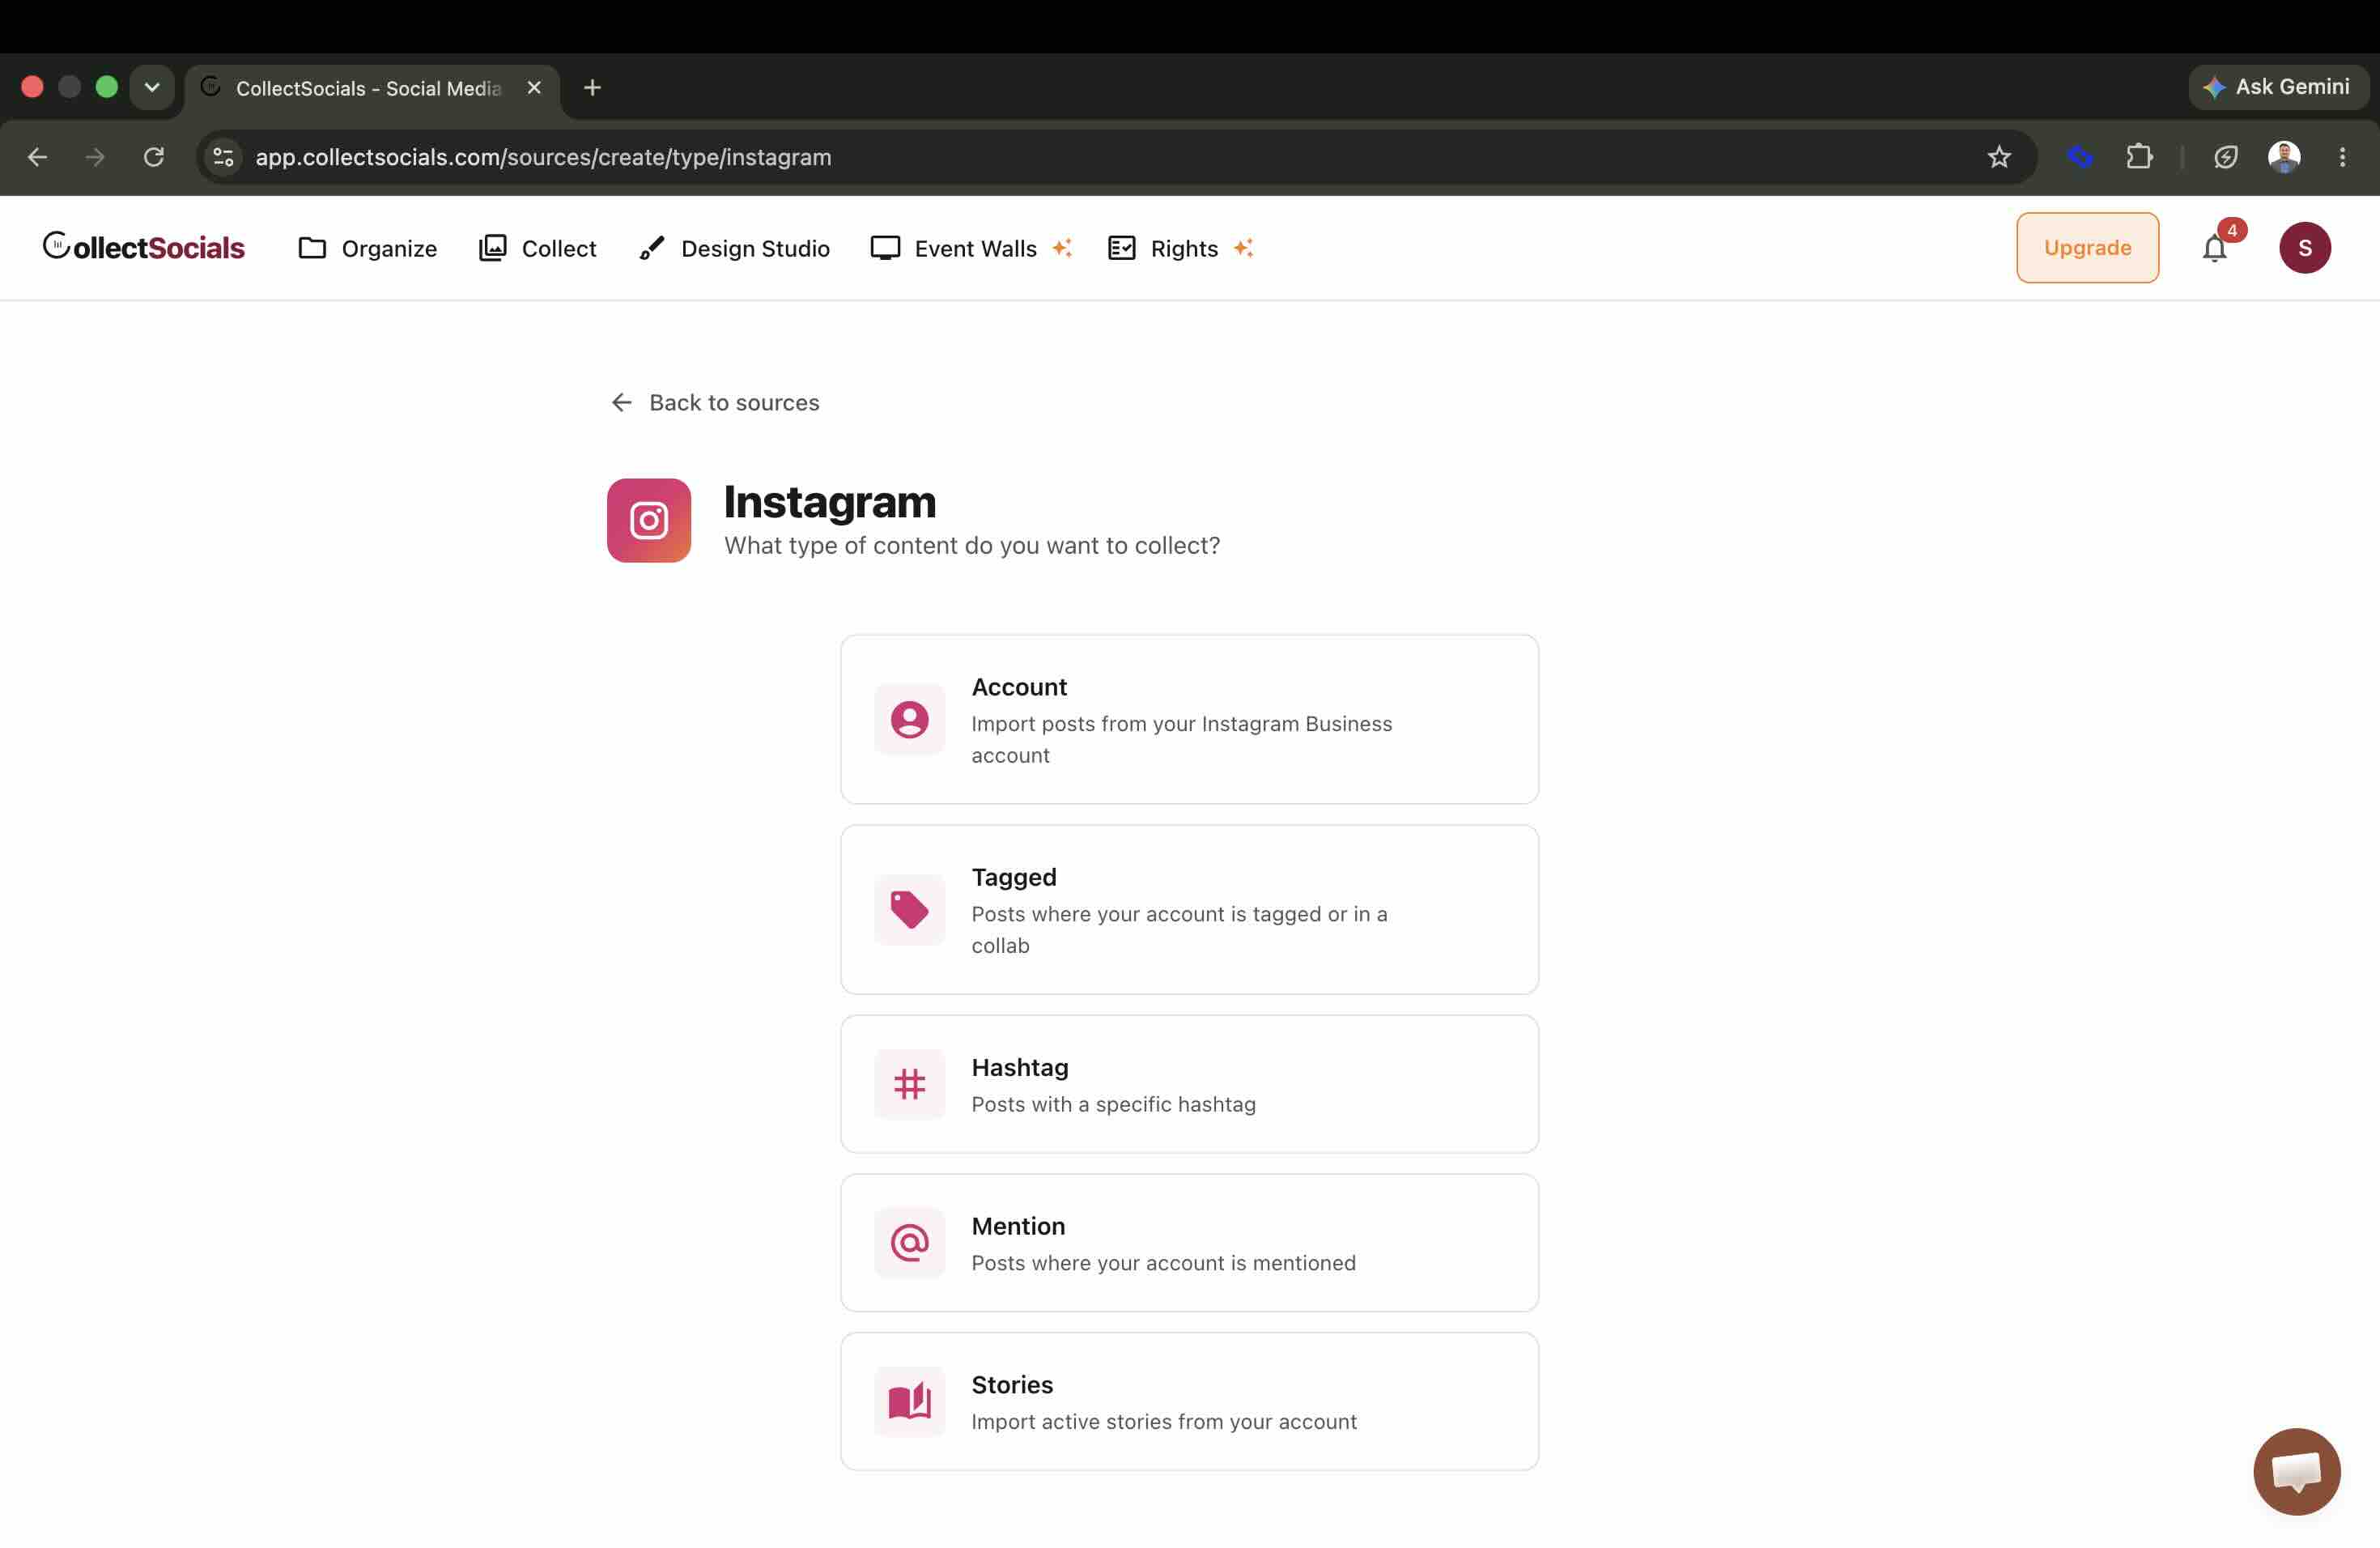Click the Hashtag # icon
The width and height of the screenshot is (2380, 1548).
[x=909, y=1084]
